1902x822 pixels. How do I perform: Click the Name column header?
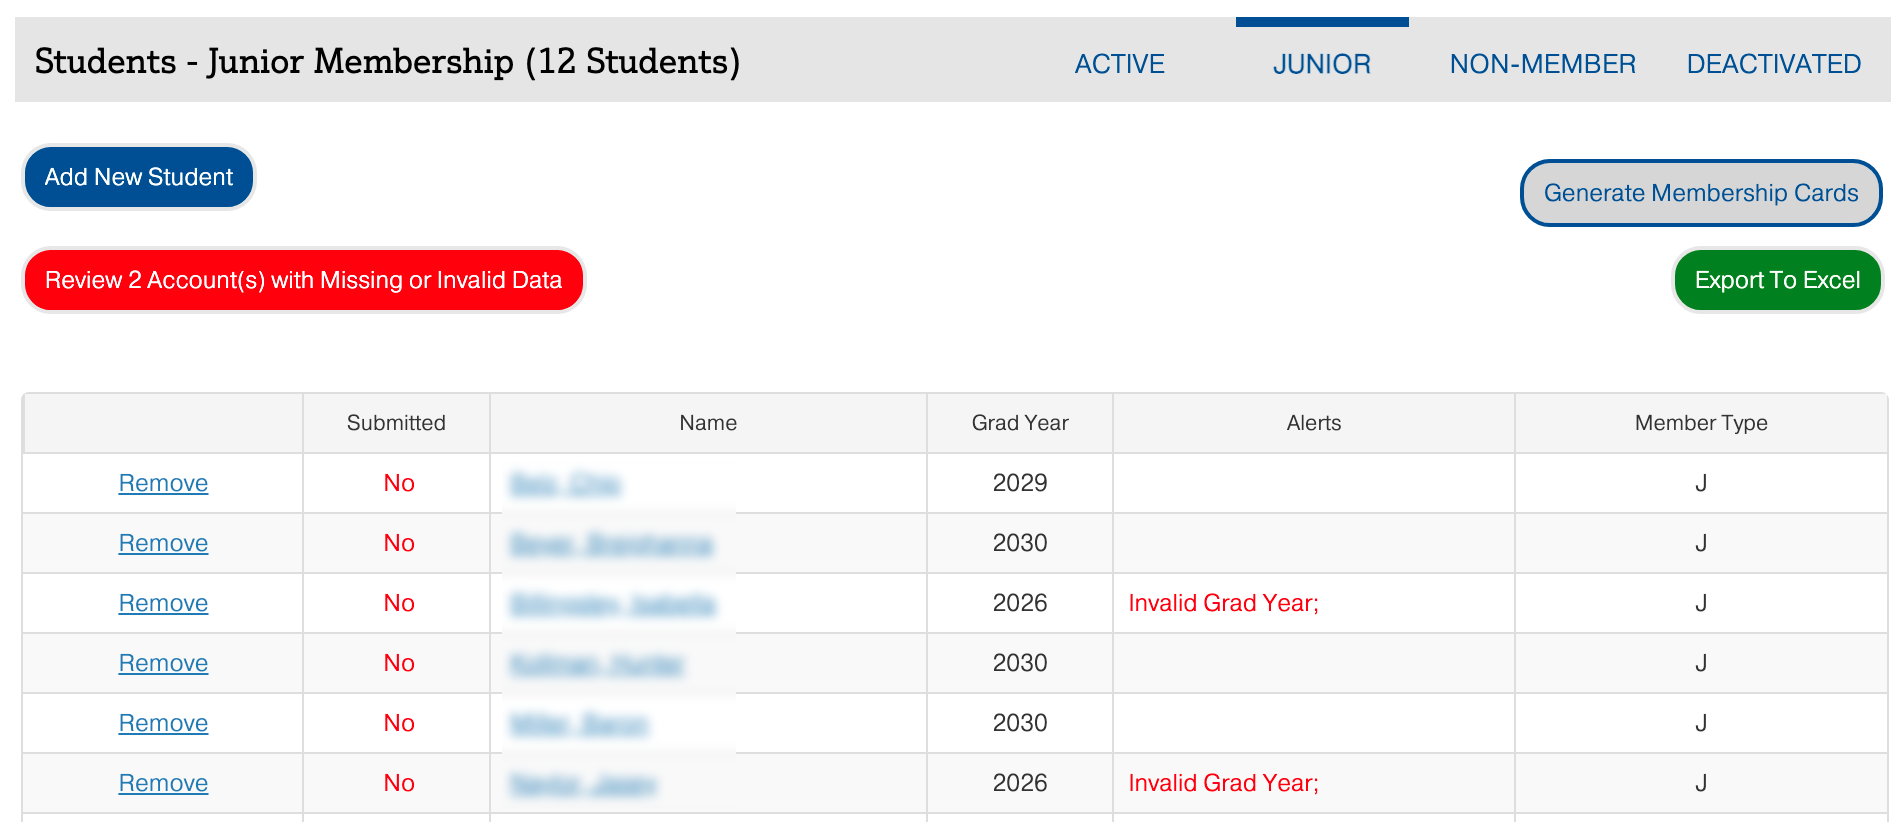coord(708,423)
